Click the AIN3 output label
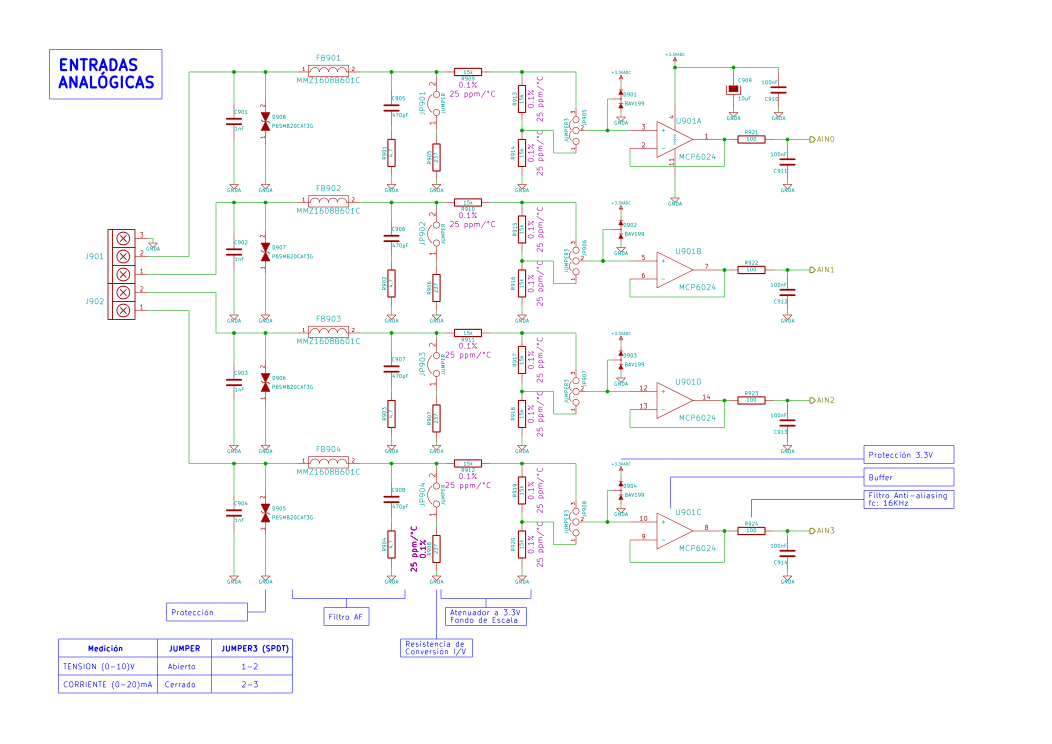This screenshot has width=1052, height=744. pyautogui.click(x=823, y=531)
